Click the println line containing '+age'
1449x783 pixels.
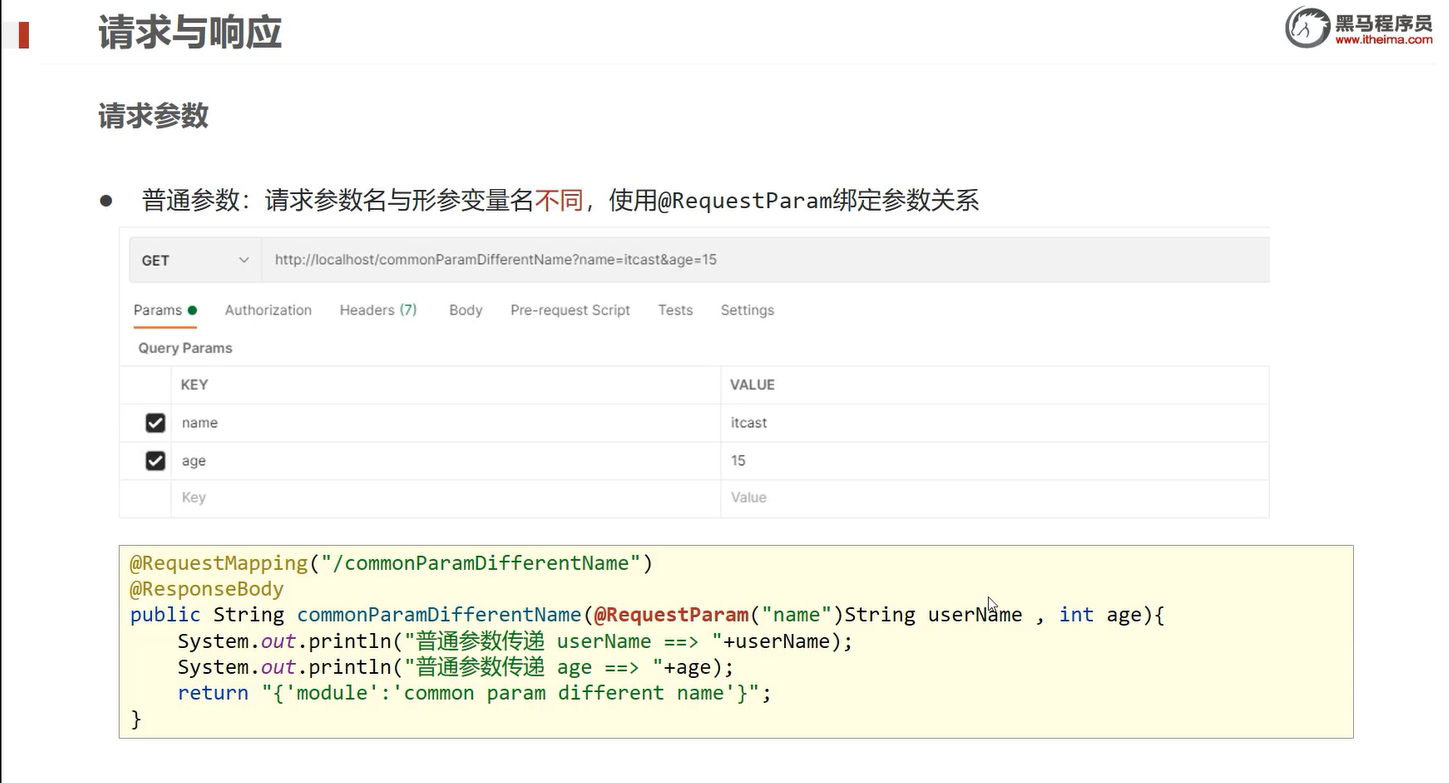[456, 667]
